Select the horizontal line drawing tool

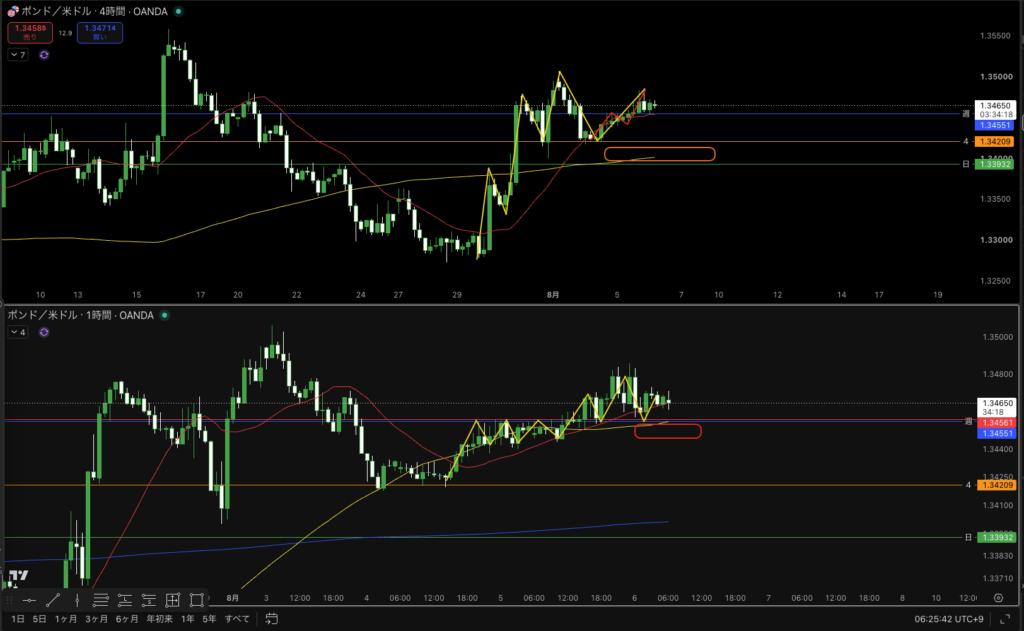(29, 600)
